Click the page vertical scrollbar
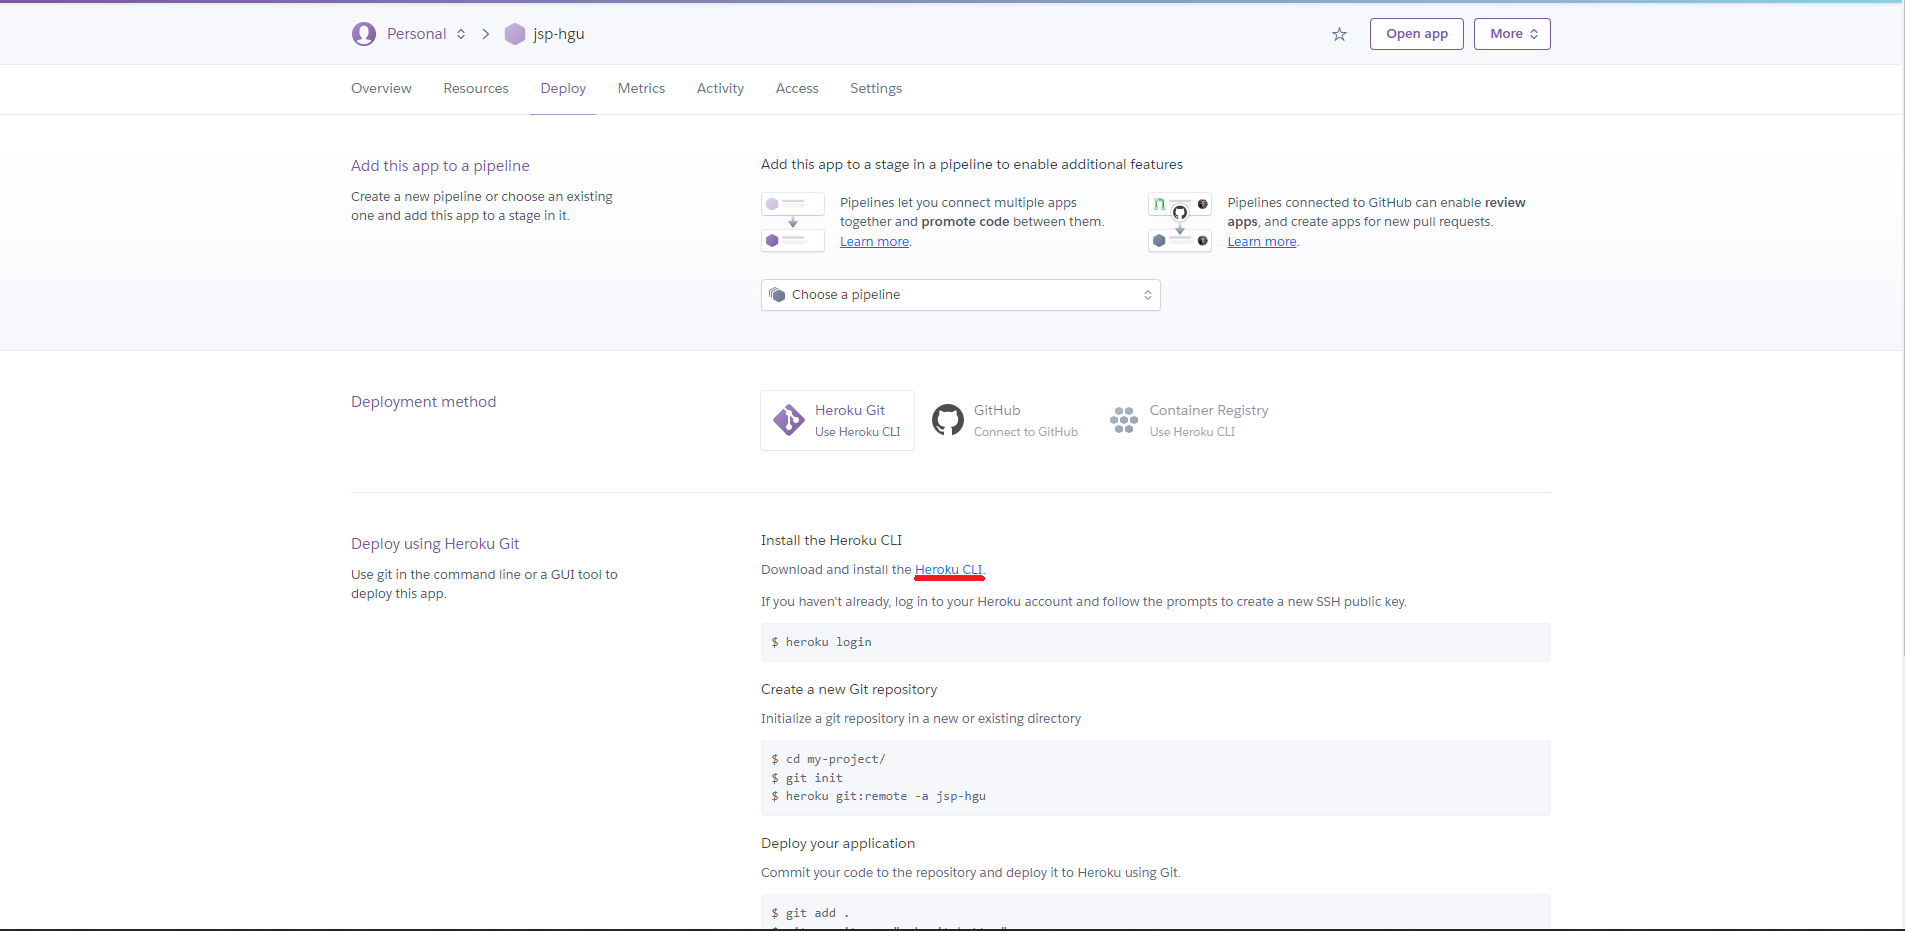The width and height of the screenshot is (1905, 931). pyautogui.click(x=1901, y=330)
